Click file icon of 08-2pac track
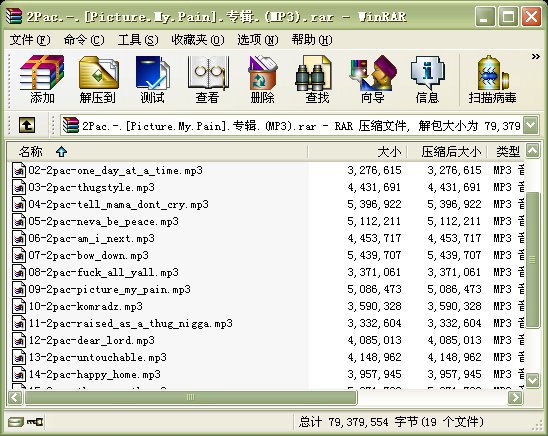This screenshot has height=436, width=548. [x=19, y=272]
